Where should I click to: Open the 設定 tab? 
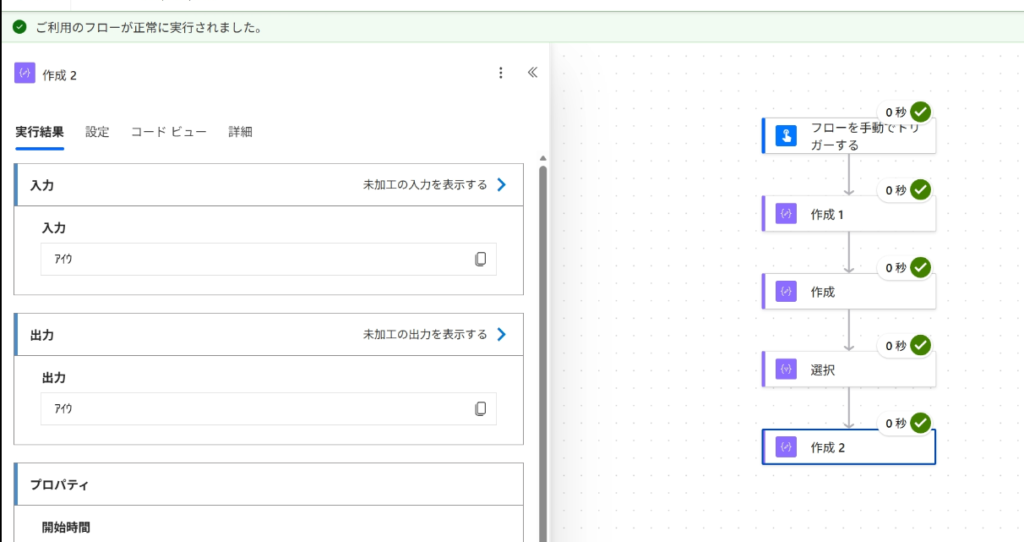97,132
